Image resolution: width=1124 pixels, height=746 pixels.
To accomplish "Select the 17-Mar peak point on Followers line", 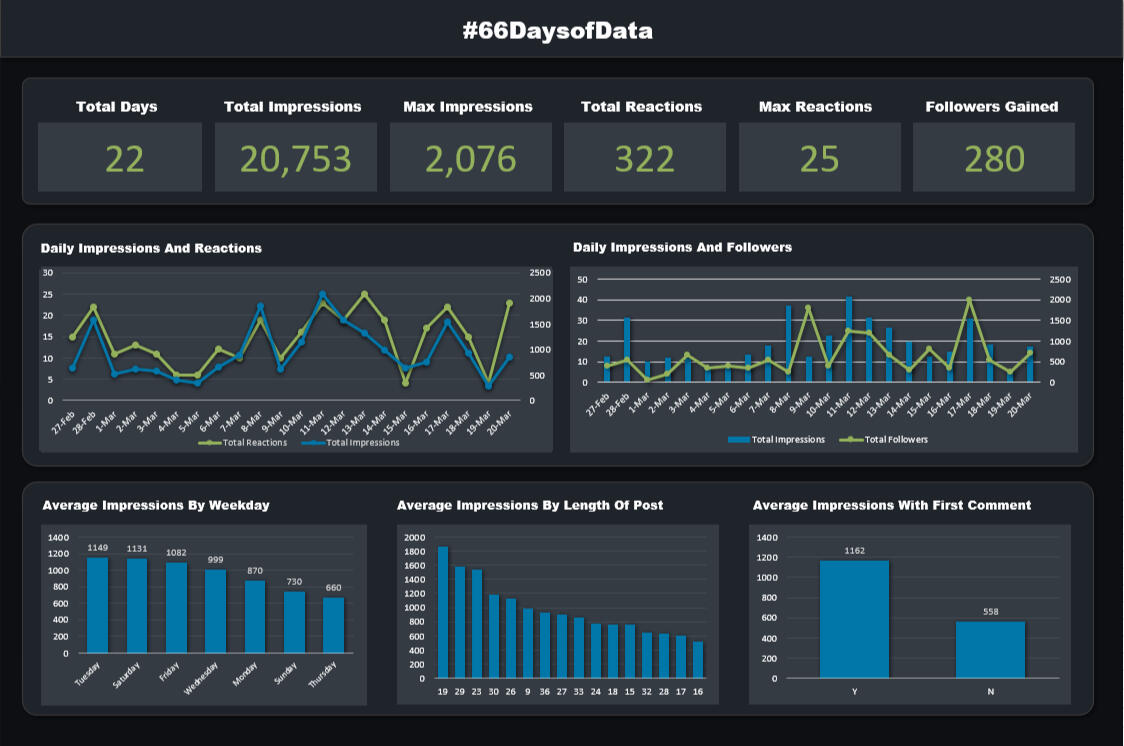I will click(x=969, y=300).
